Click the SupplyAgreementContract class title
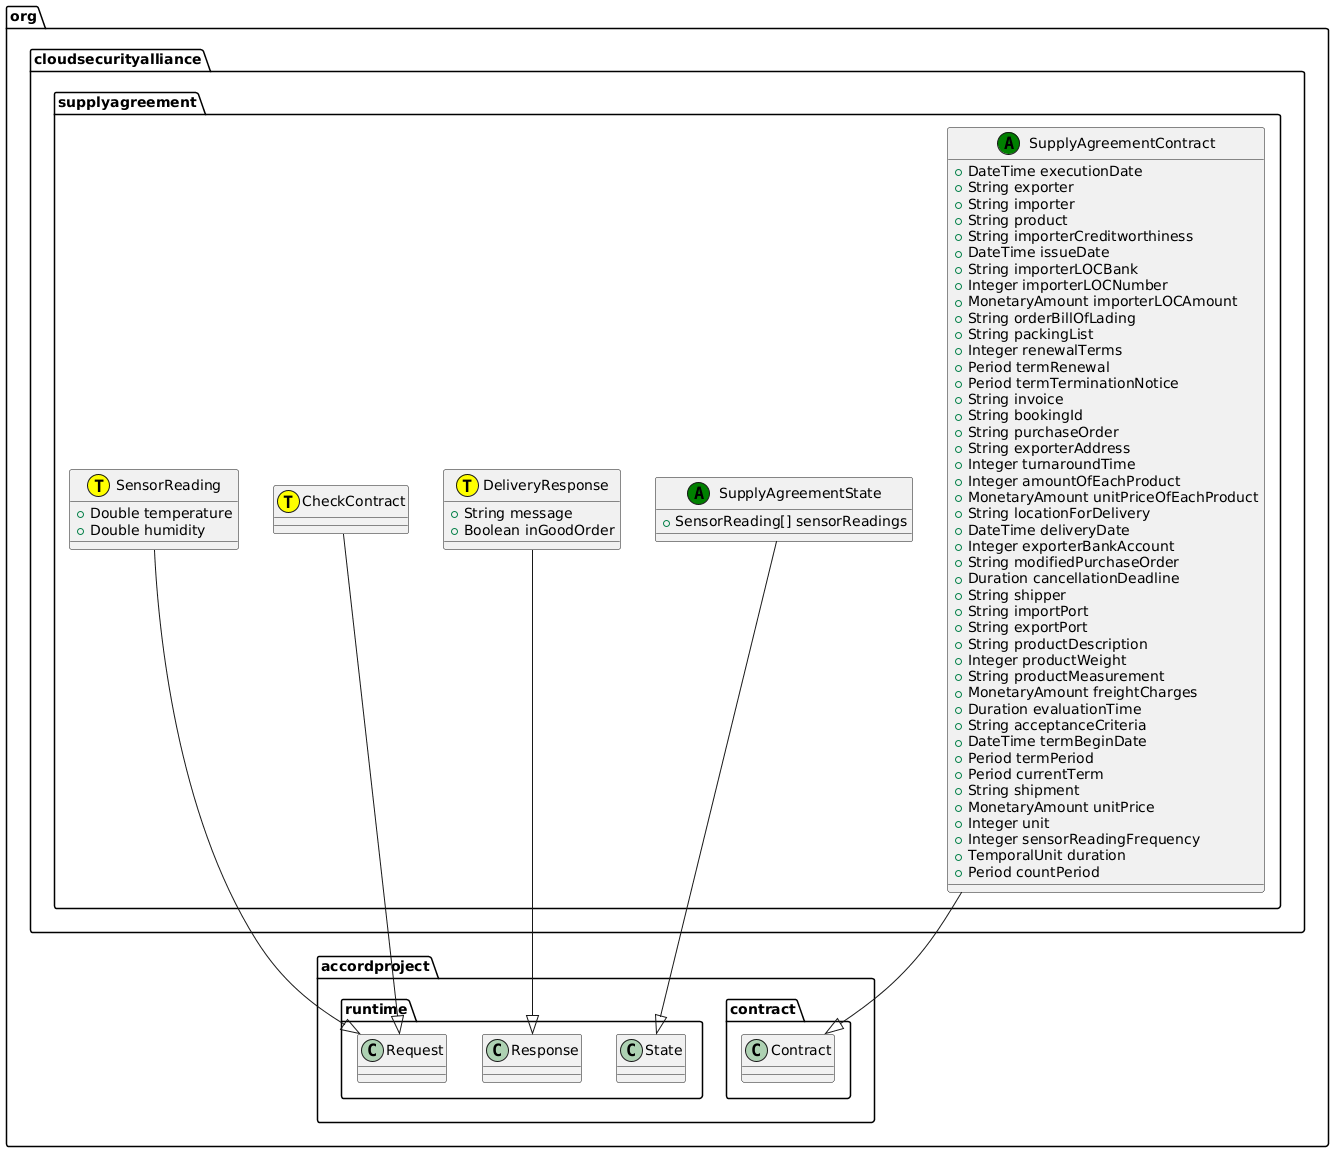Image resolution: width=1334 pixels, height=1152 pixels. (x=1122, y=143)
